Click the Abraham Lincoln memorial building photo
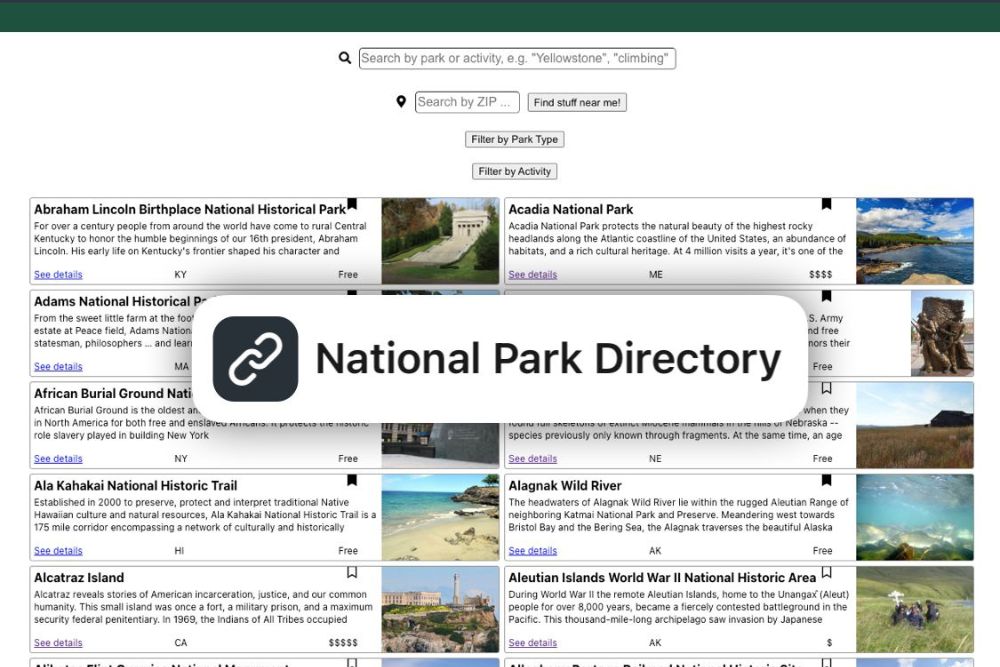 (440, 241)
